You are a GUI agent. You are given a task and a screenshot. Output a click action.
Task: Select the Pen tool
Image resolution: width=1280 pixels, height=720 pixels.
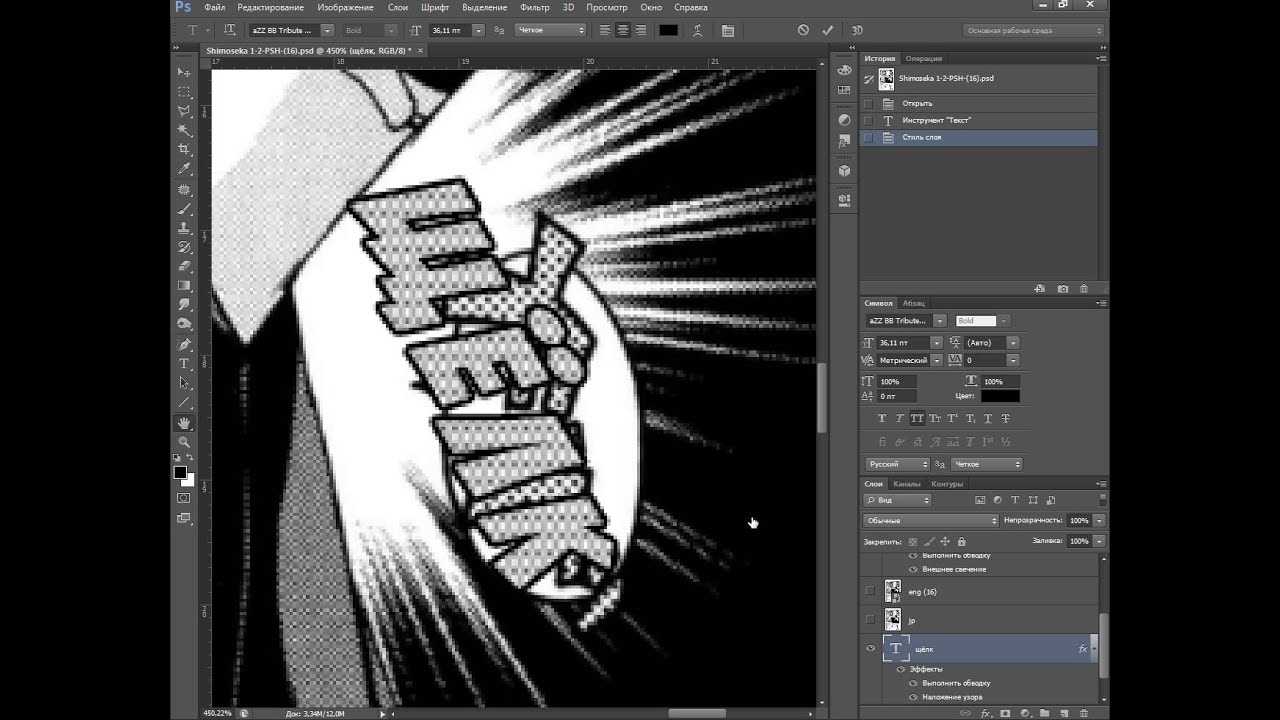[x=184, y=344]
